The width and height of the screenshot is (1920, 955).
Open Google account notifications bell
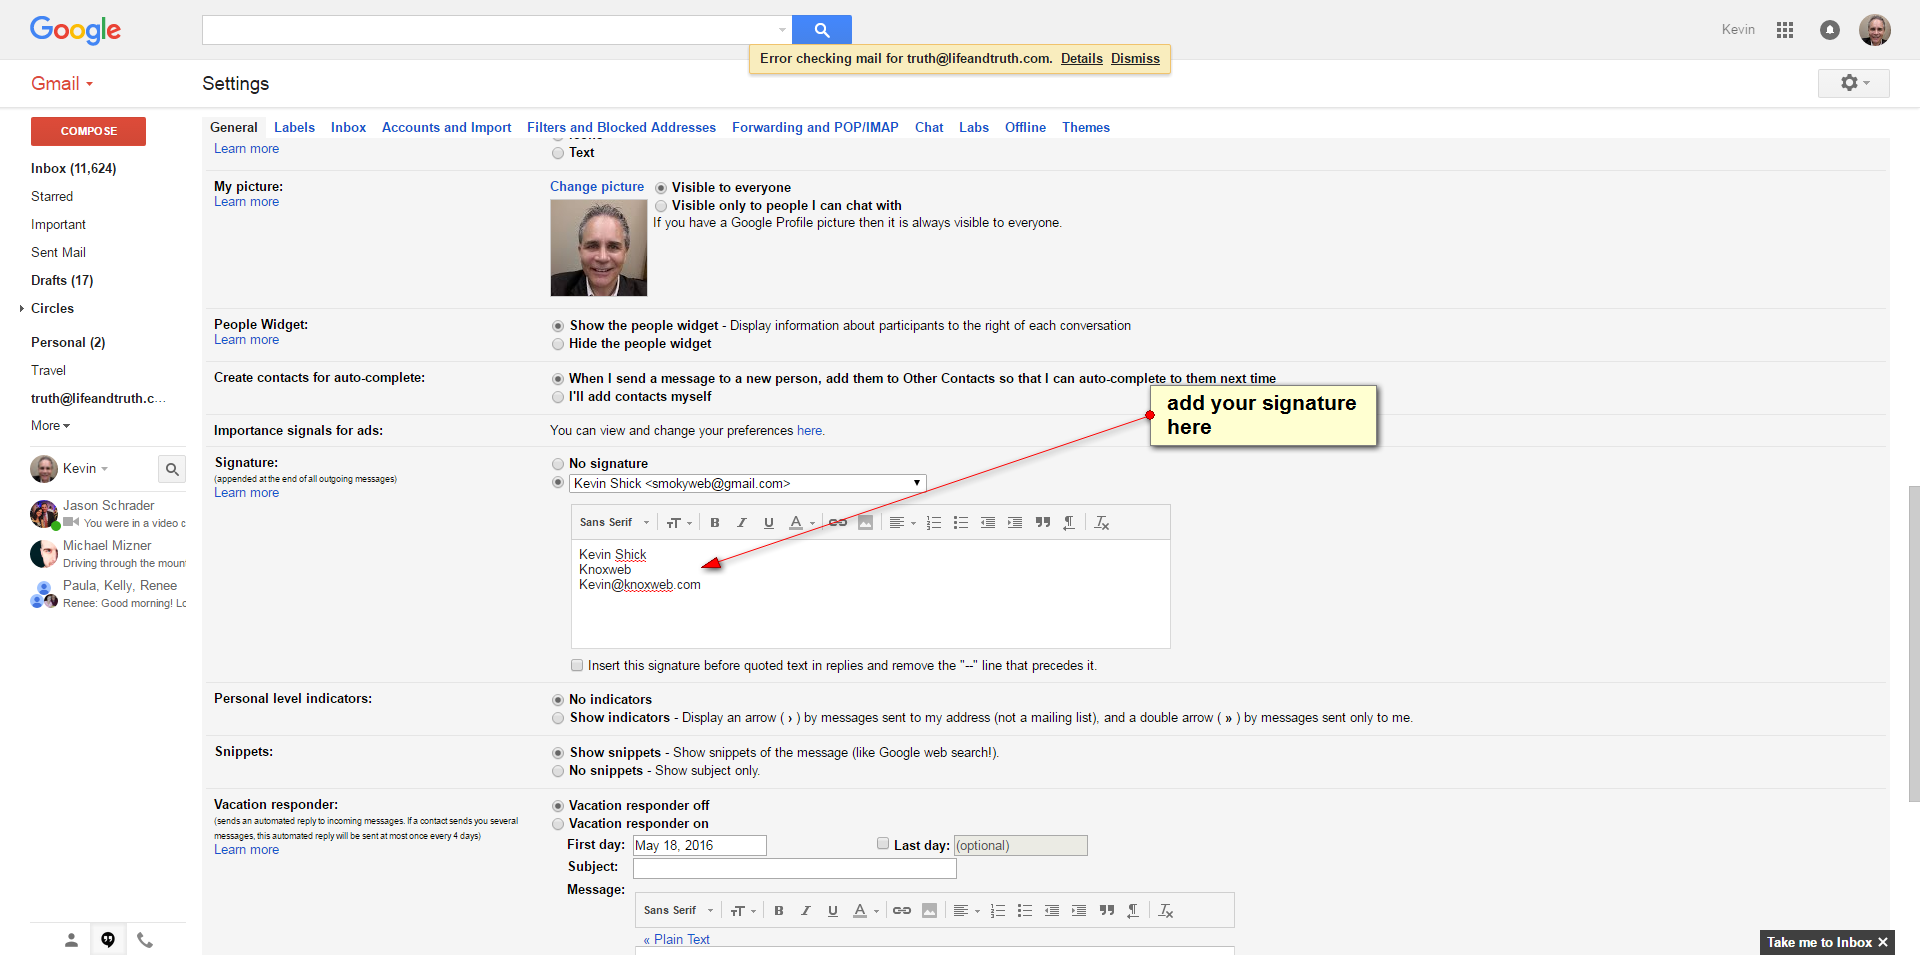click(1830, 30)
